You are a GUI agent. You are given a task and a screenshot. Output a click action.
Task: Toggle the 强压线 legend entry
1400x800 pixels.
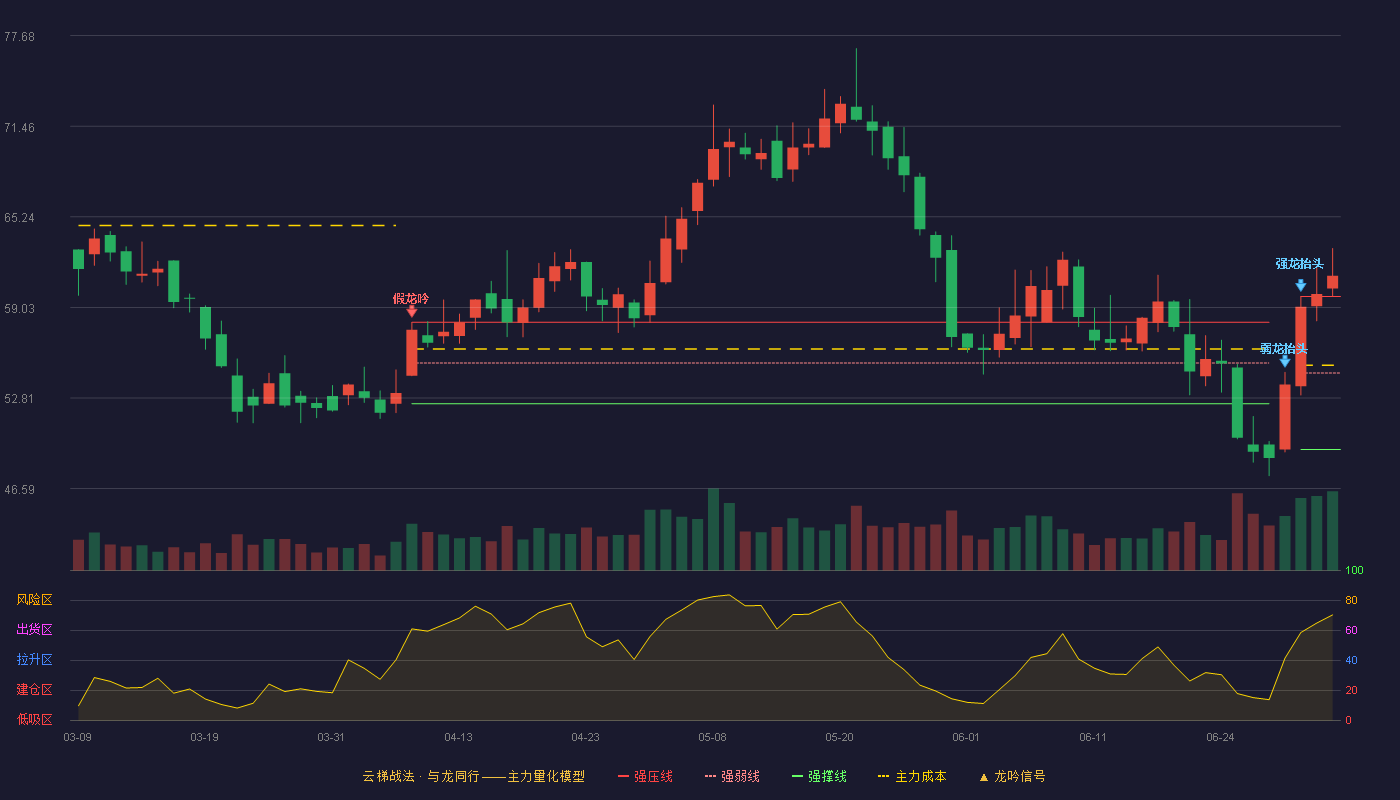pyautogui.click(x=645, y=776)
